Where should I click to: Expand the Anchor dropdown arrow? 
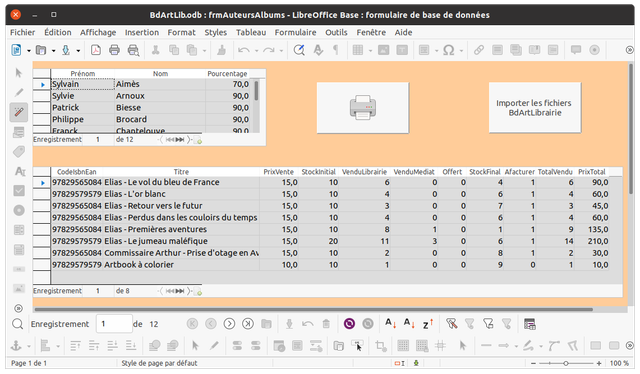tap(29, 346)
